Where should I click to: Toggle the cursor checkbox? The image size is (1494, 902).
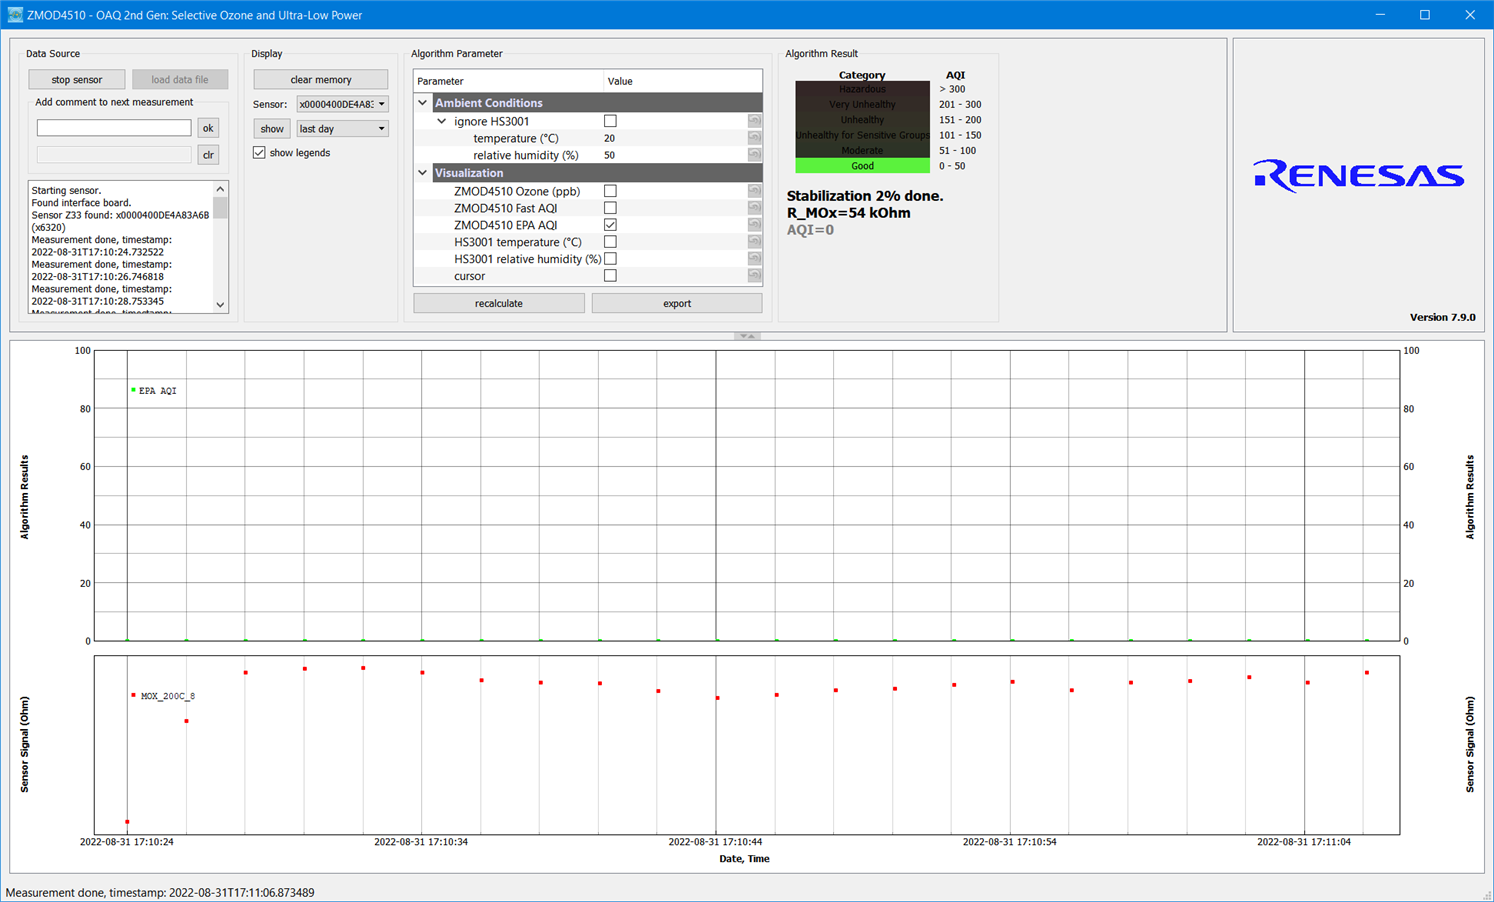point(610,276)
